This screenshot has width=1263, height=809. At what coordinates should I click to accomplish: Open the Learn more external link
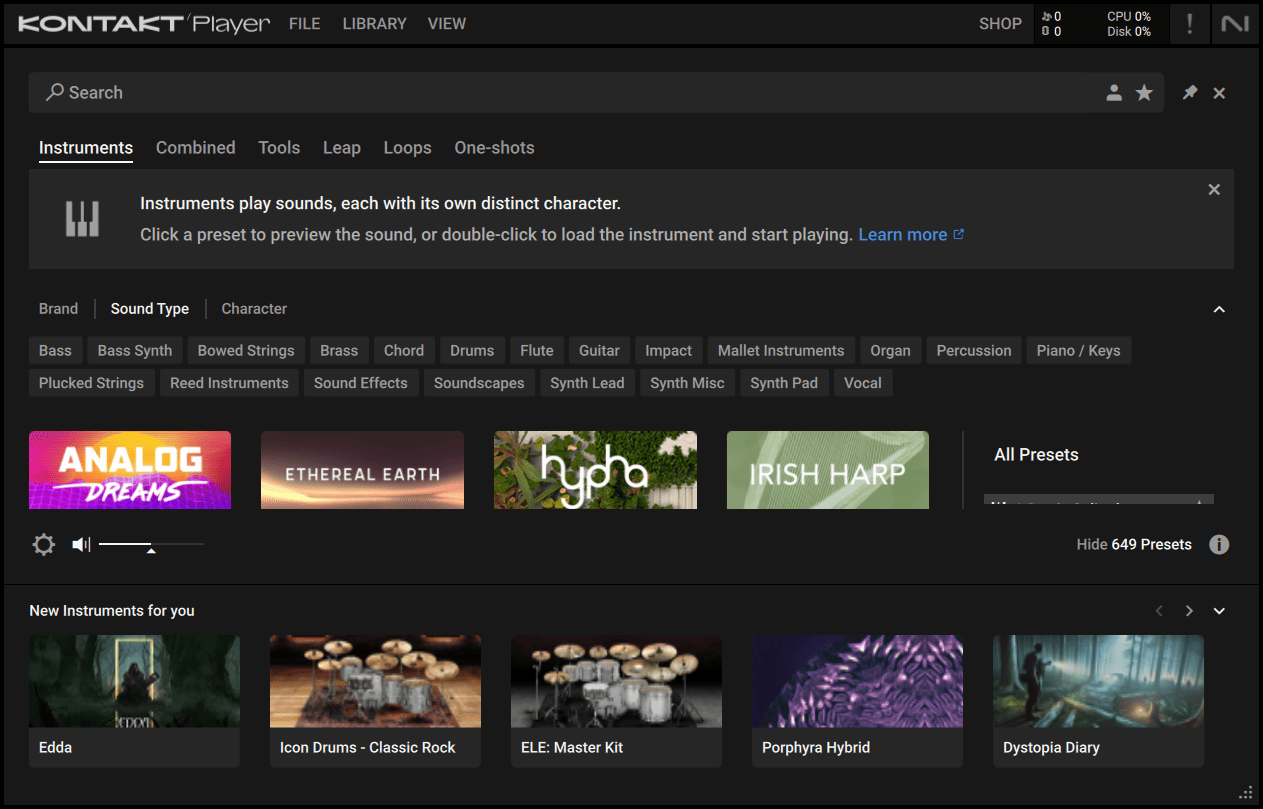(x=911, y=235)
